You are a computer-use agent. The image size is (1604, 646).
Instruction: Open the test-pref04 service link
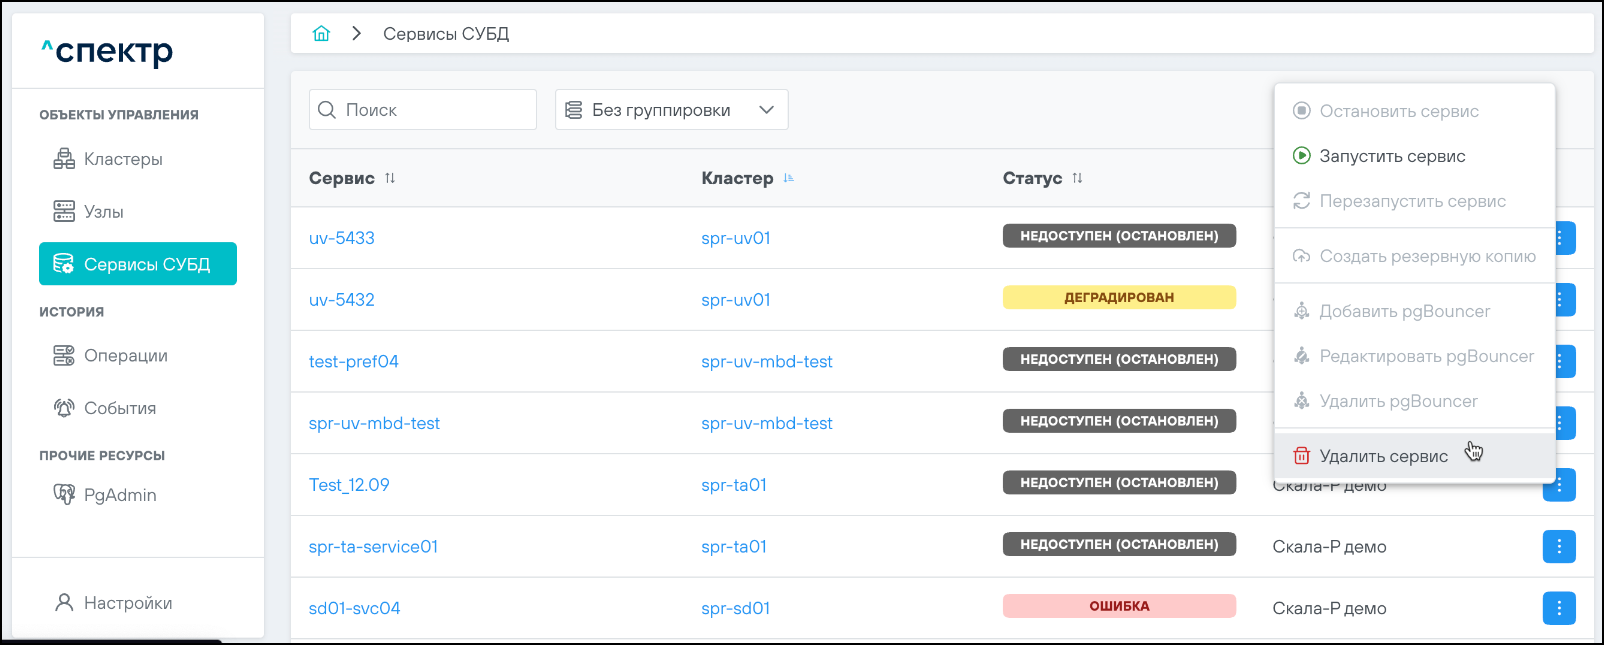(x=354, y=361)
